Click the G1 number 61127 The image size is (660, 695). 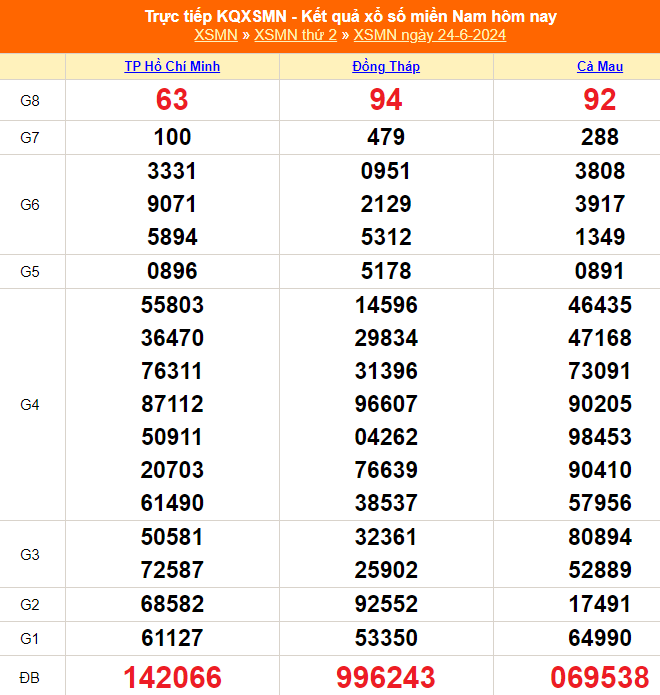click(x=172, y=638)
